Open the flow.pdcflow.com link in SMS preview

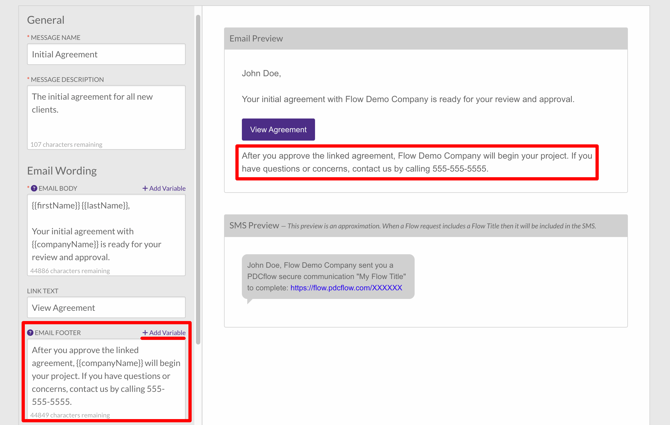[x=346, y=288]
